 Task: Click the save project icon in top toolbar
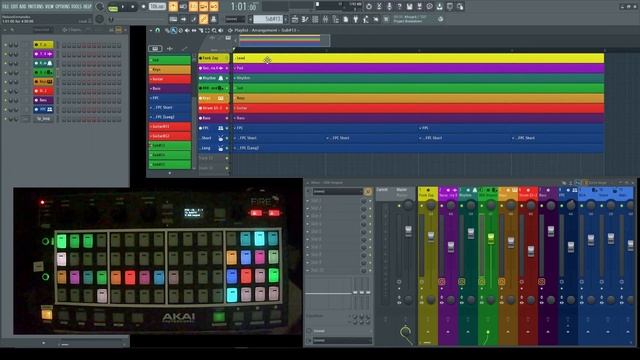pos(409,7)
